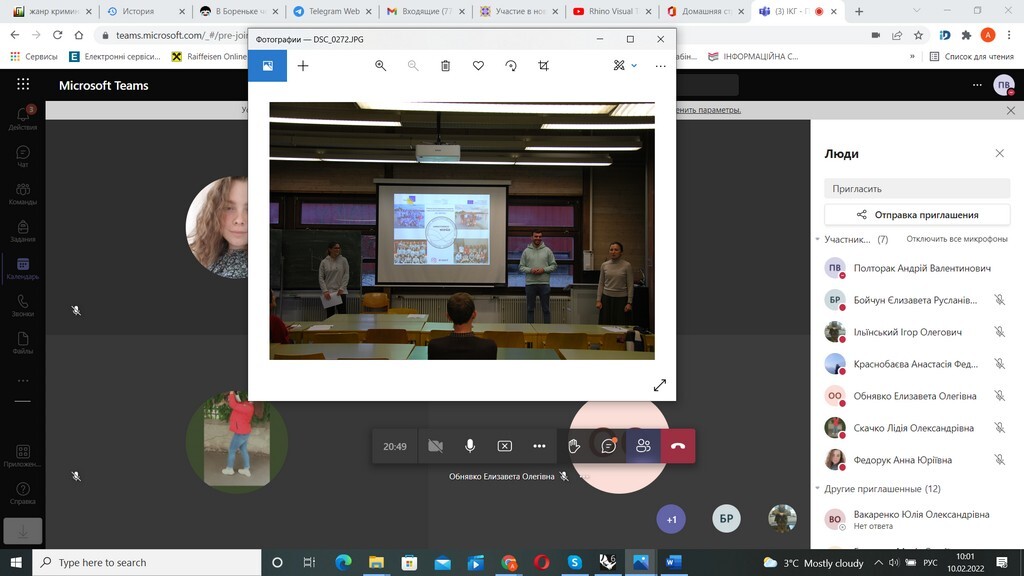The image size is (1024, 576).
Task: Select participant Полторак Андрій Валентинович
Action: pyautogui.click(x=917, y=268)
